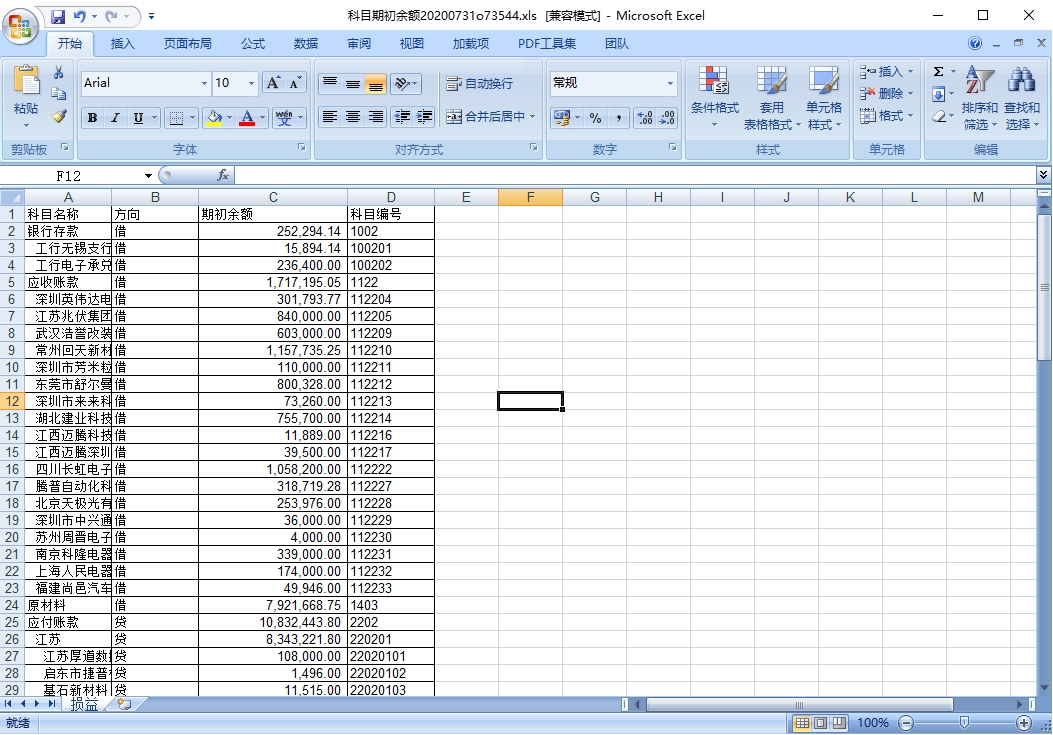
Task: Toggle Wrap Text (自动换行)
Action: click(x=479, y=84)
